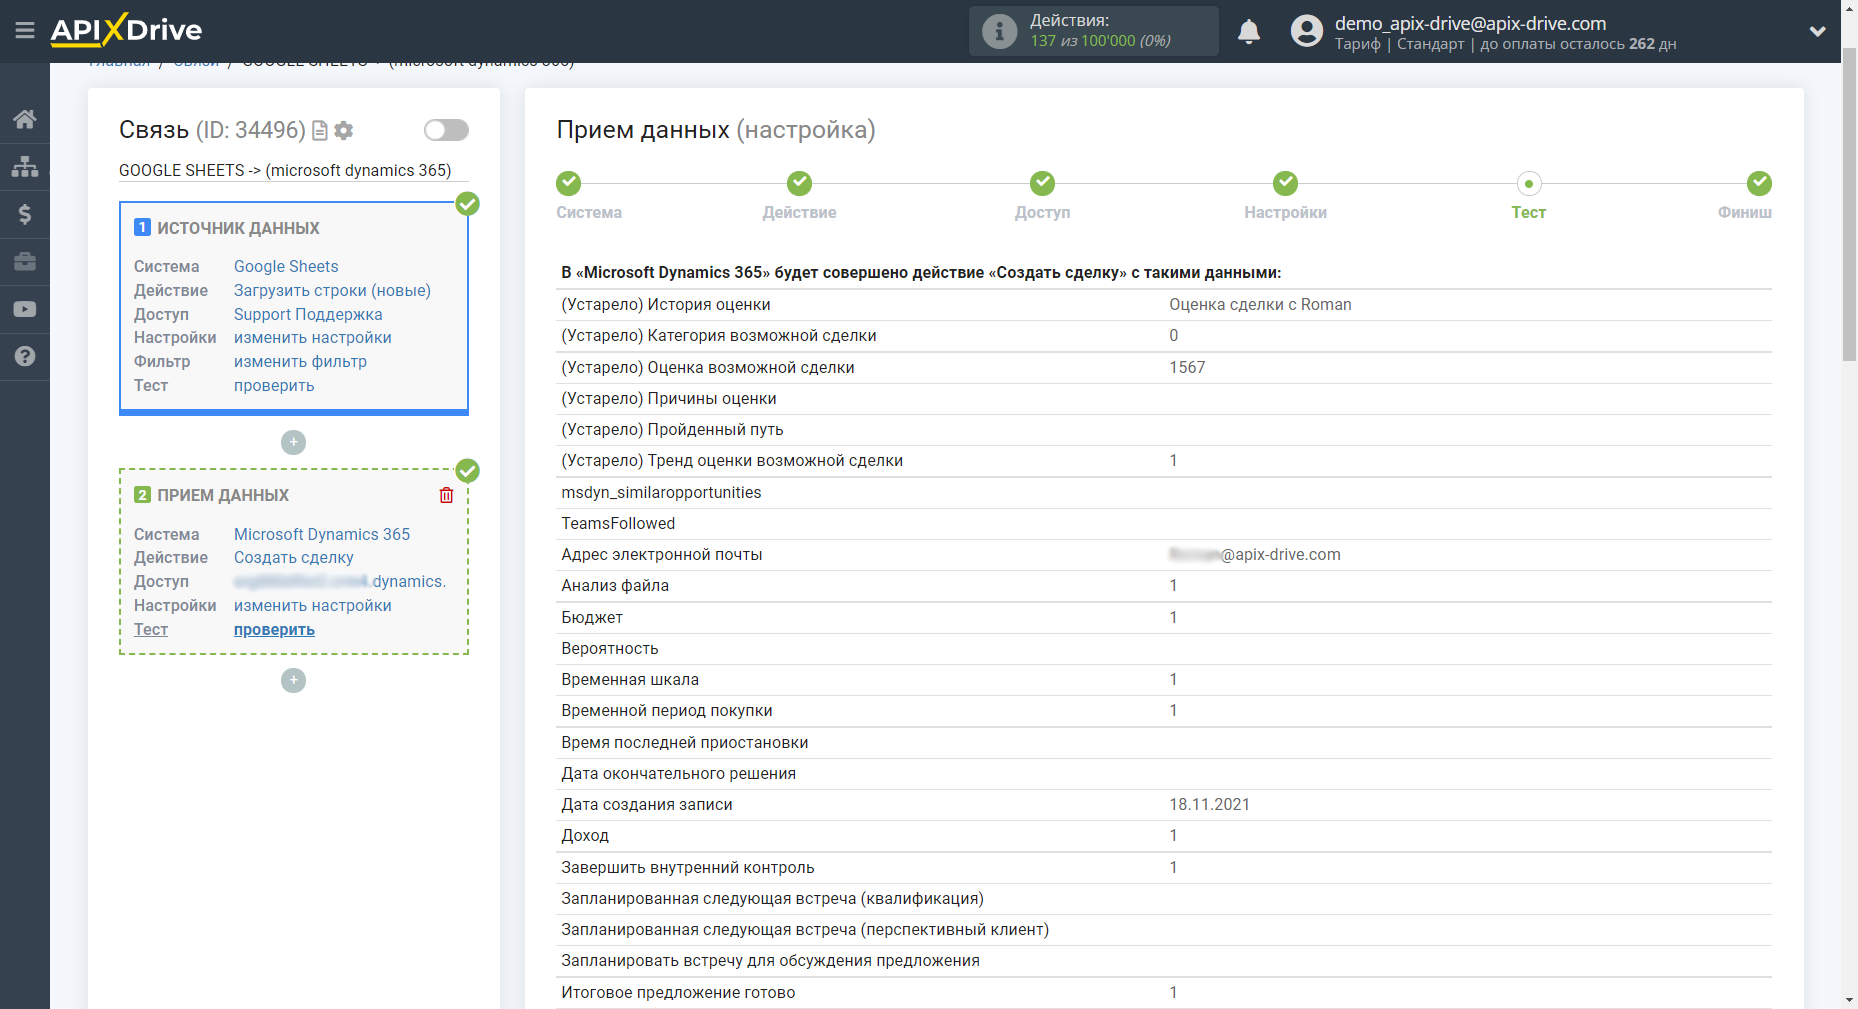Click the Тест label link in receiver block
Screen dimensions: 1858x1009
click(x=151, y=629)
